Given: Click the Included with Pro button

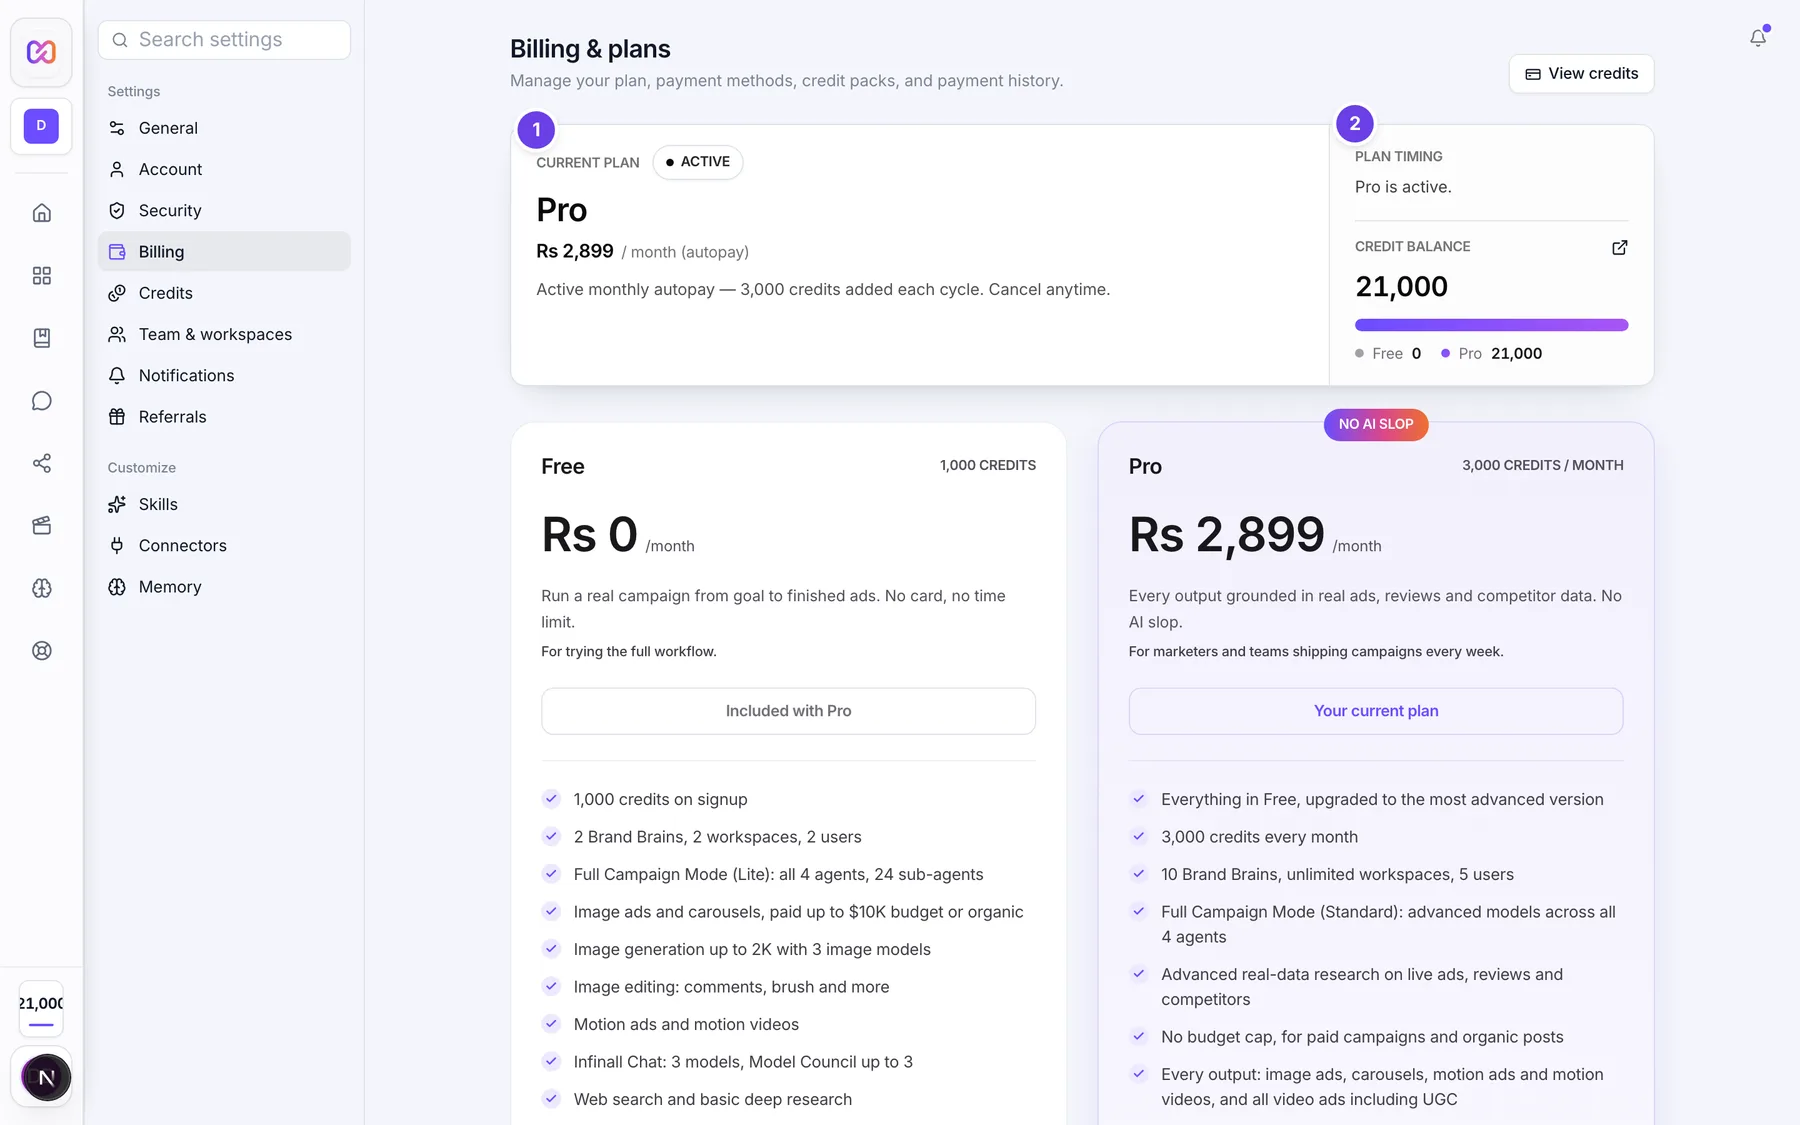Looking at the screenshot, I should point(788,711).
